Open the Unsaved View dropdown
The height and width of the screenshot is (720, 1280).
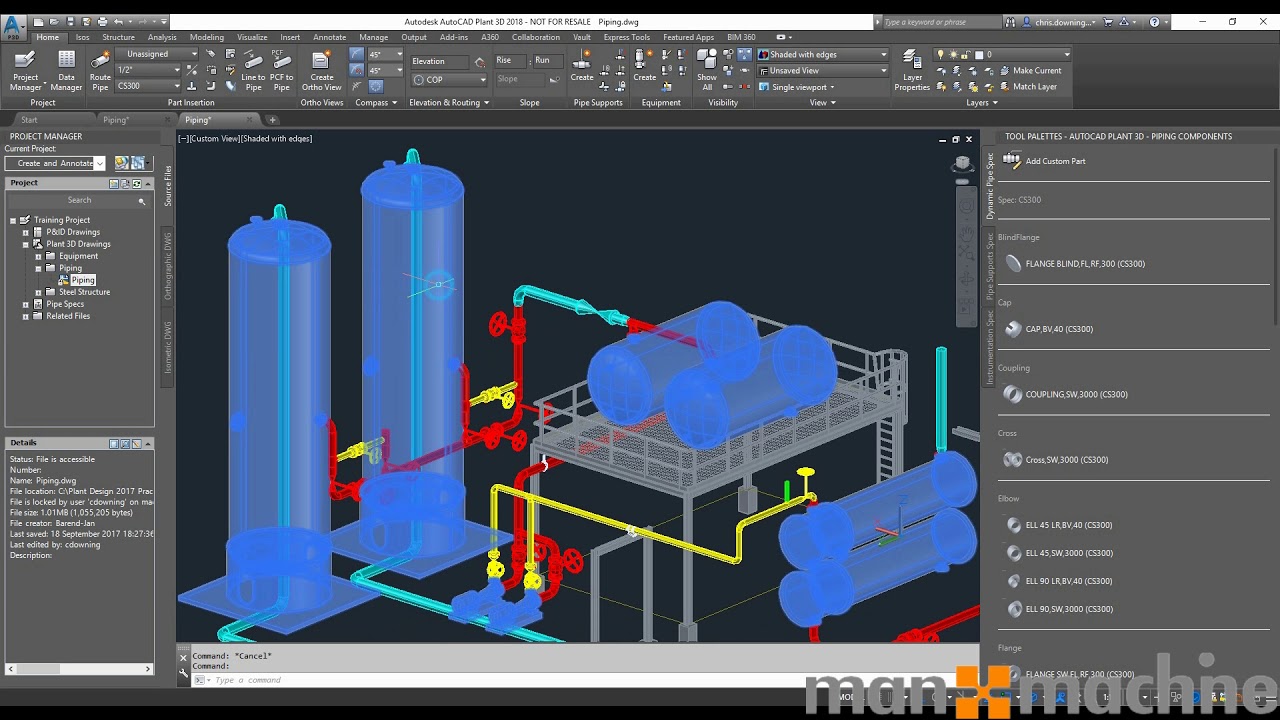822,70
